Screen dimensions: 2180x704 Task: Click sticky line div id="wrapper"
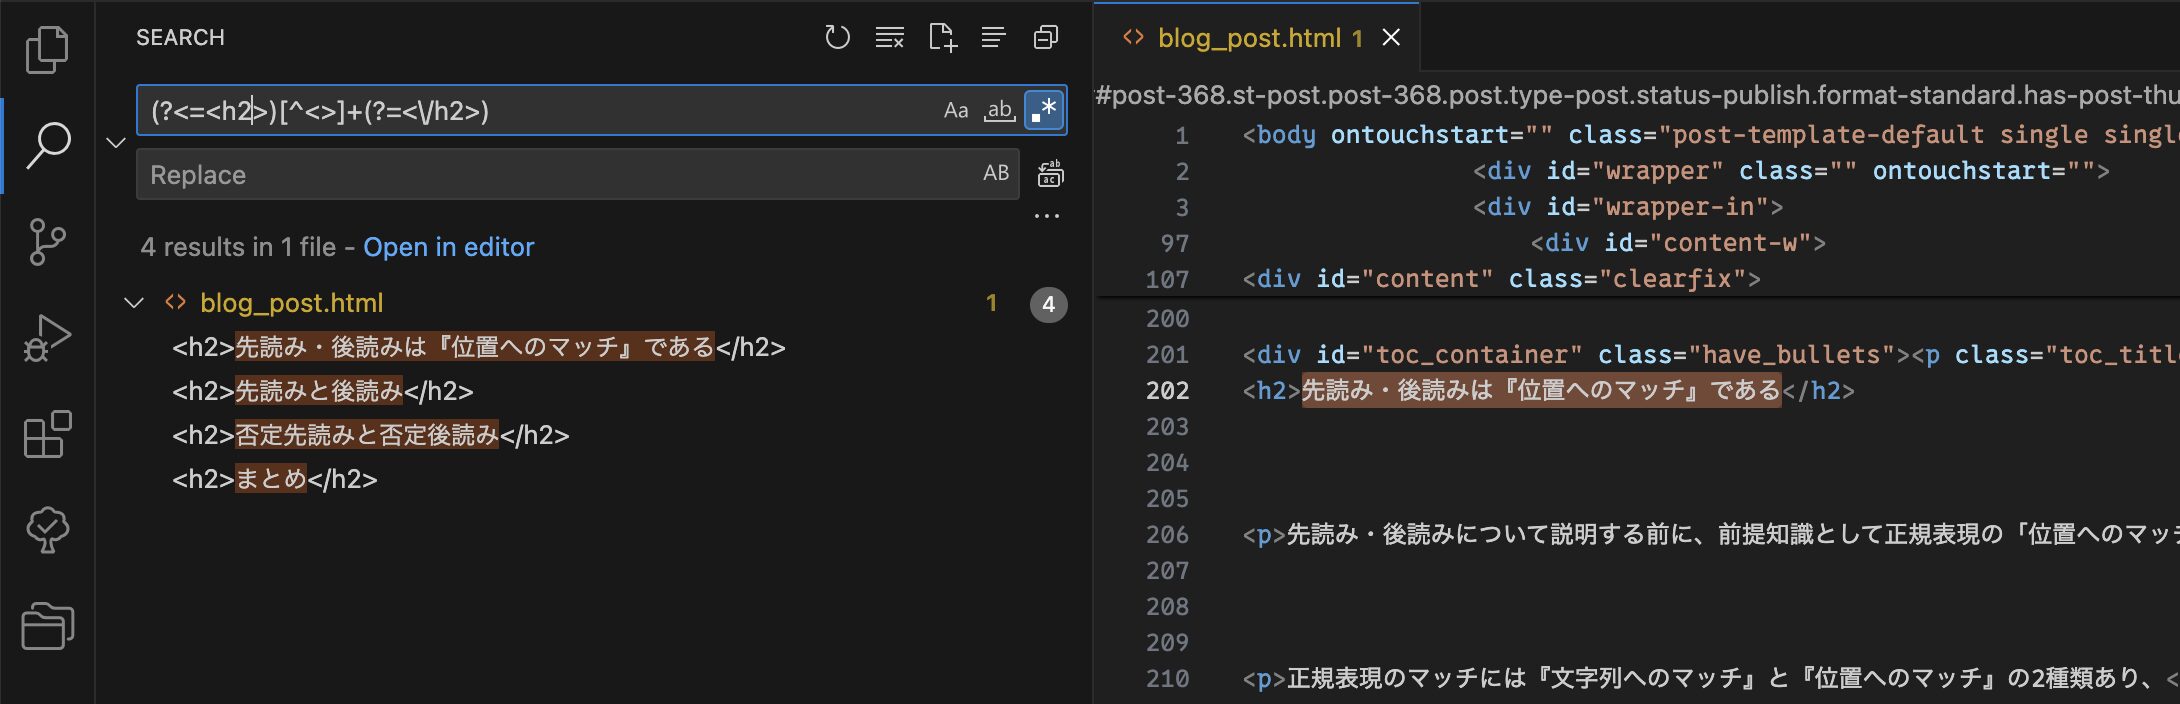click(1791, 171)
